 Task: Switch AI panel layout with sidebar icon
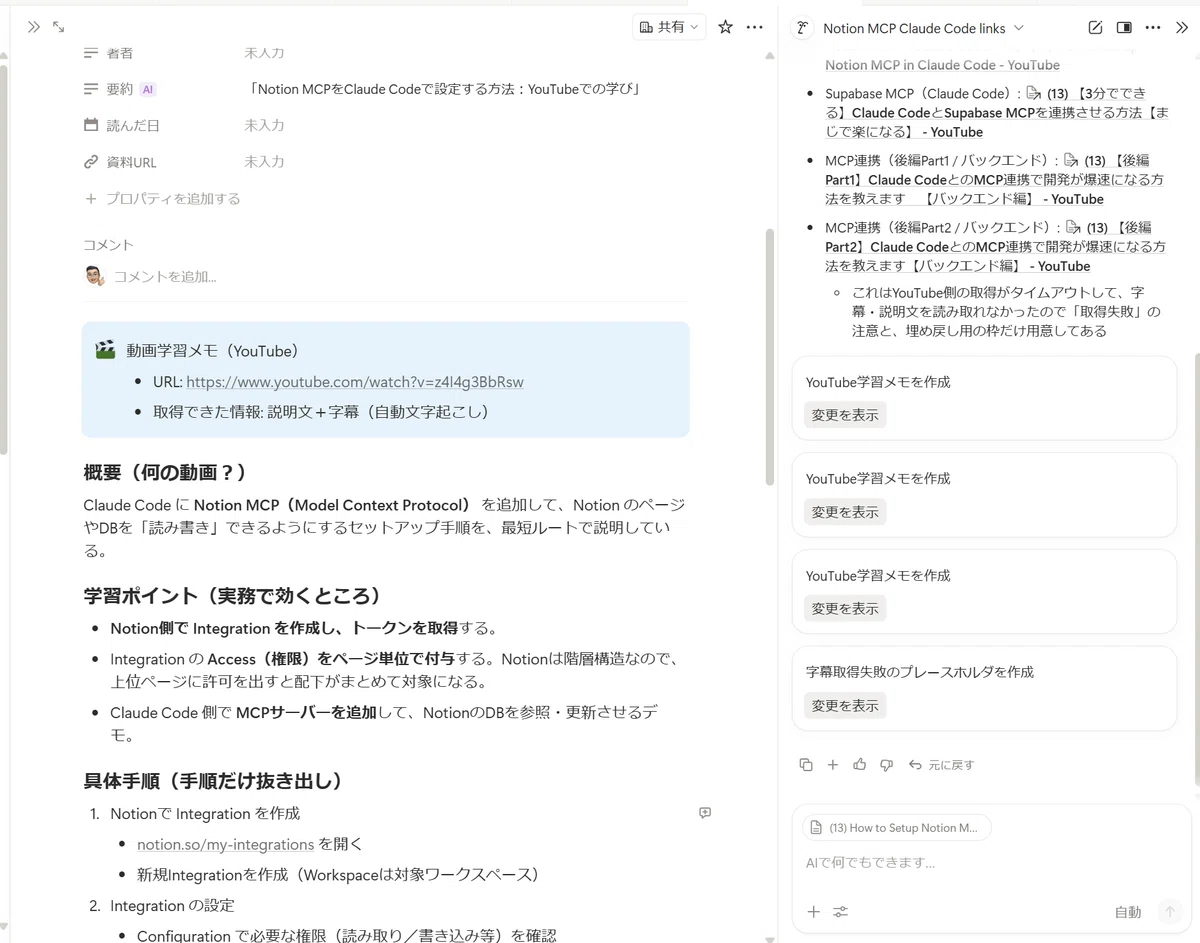pos(1124,28)
